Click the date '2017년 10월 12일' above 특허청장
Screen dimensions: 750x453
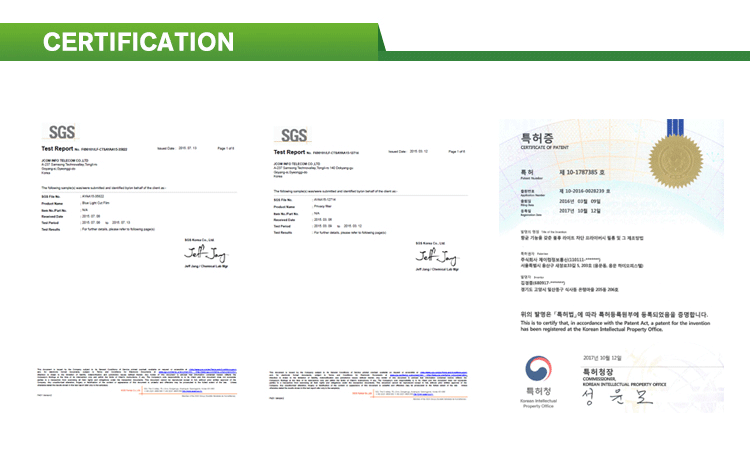pyautogui.click(x=602, y=358)
